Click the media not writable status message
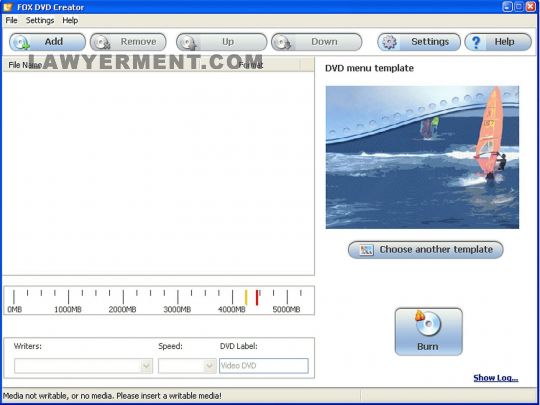 click(x=112, y=396)
